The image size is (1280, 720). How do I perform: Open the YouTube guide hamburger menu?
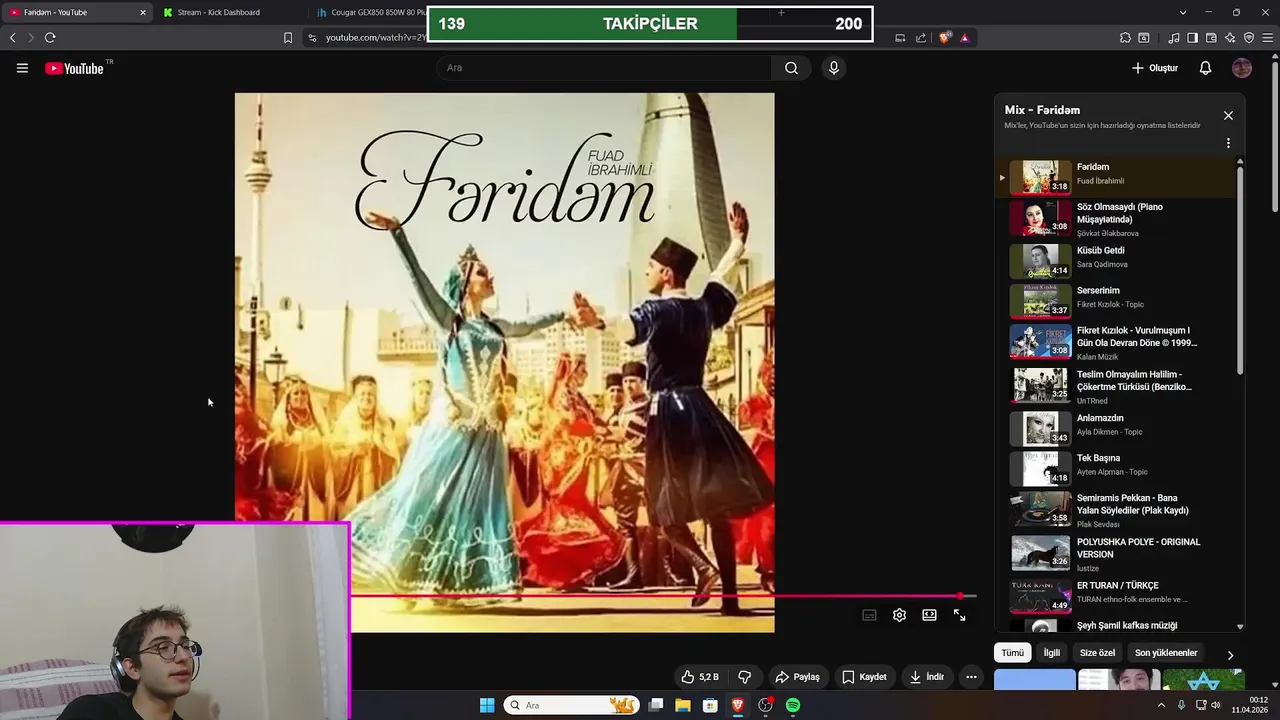click(22, 68)
